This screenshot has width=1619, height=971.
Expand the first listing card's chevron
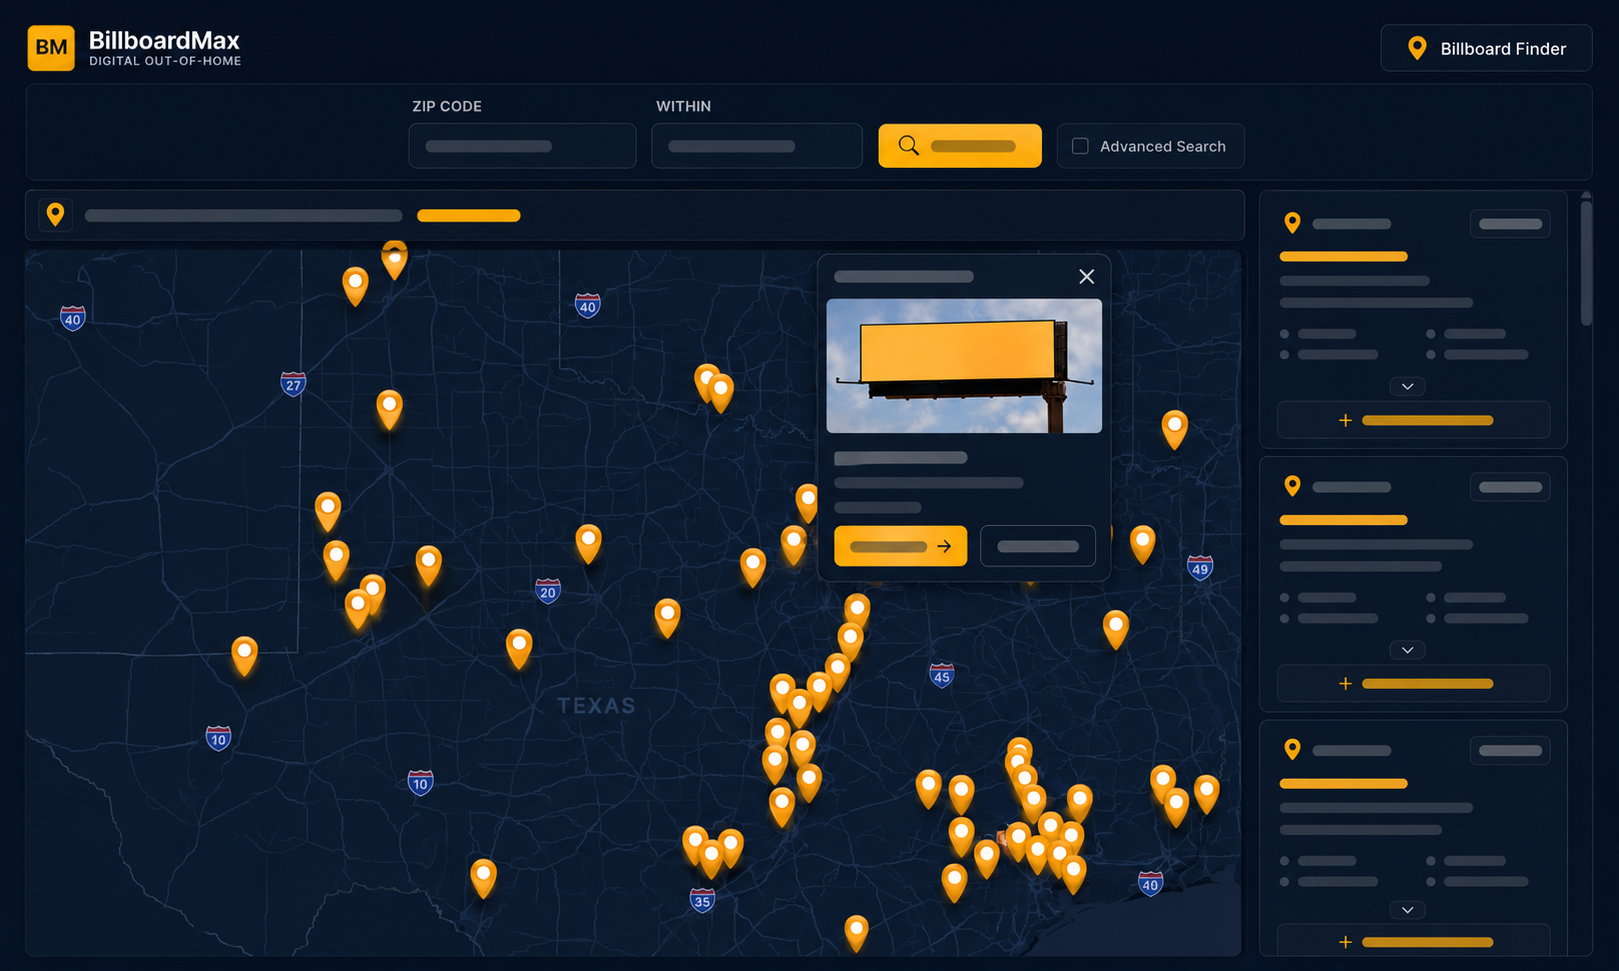(x=1407, y=387)
